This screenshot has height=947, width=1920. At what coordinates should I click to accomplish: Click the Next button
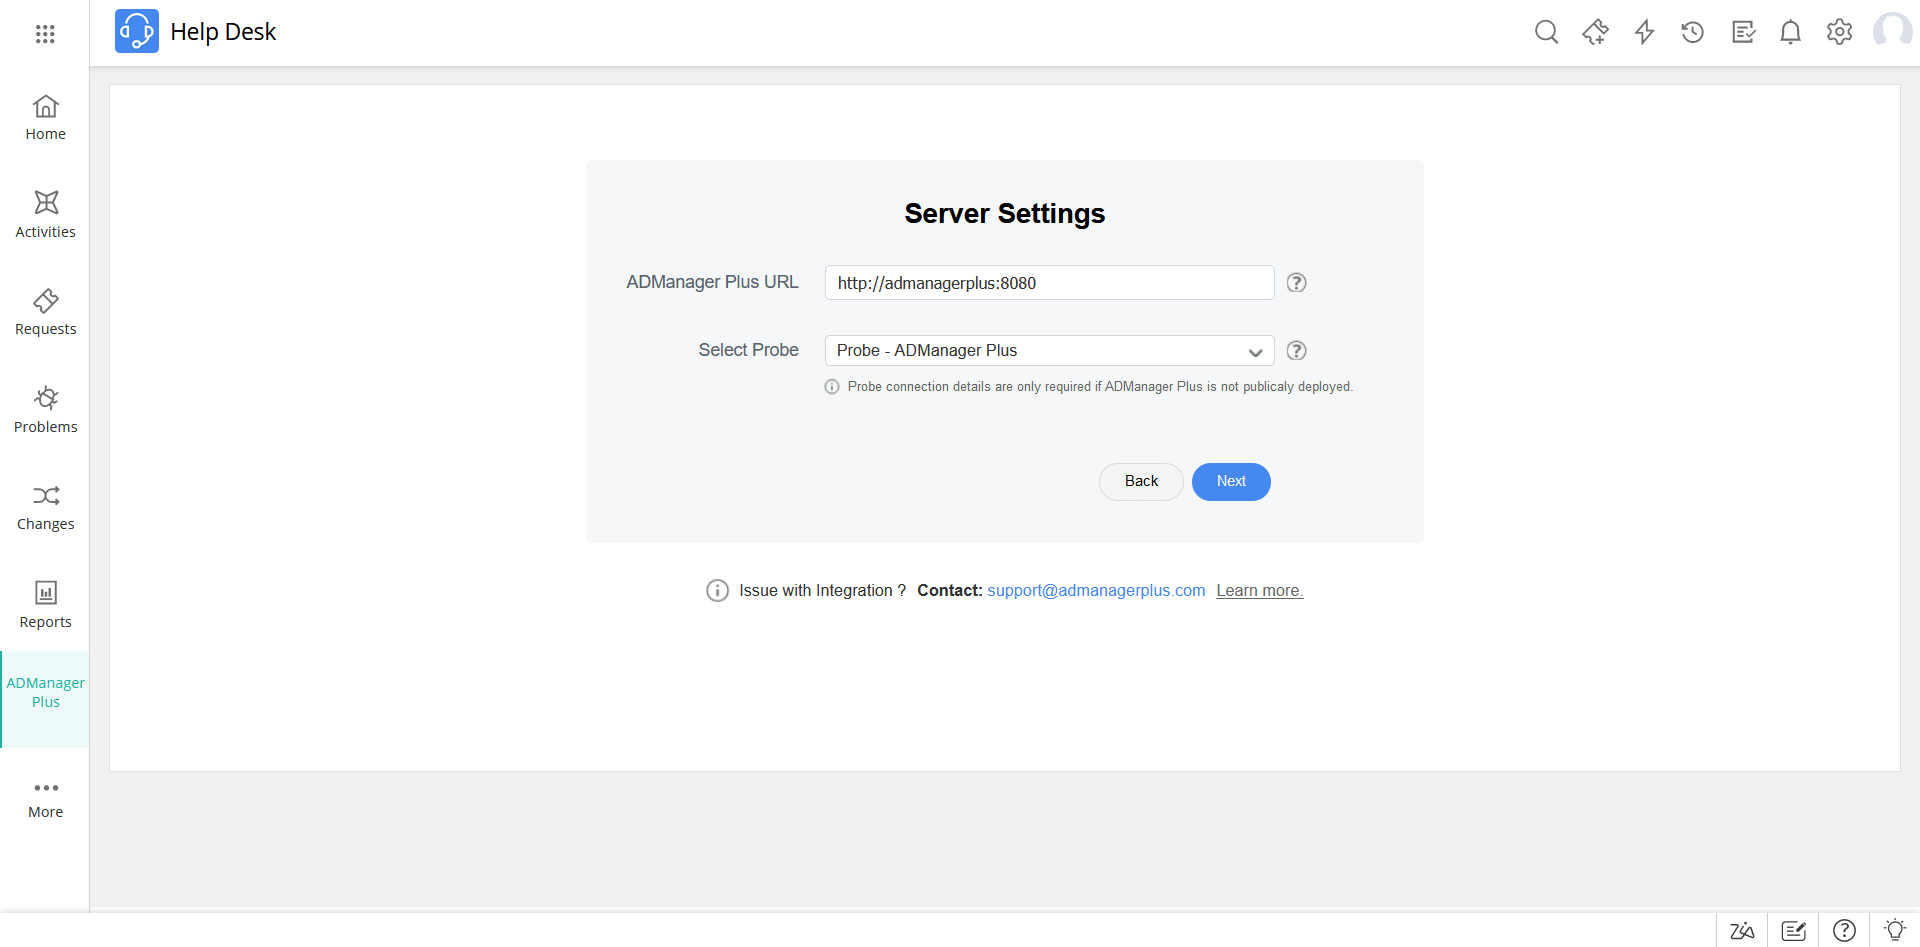tap(1231, 482)
